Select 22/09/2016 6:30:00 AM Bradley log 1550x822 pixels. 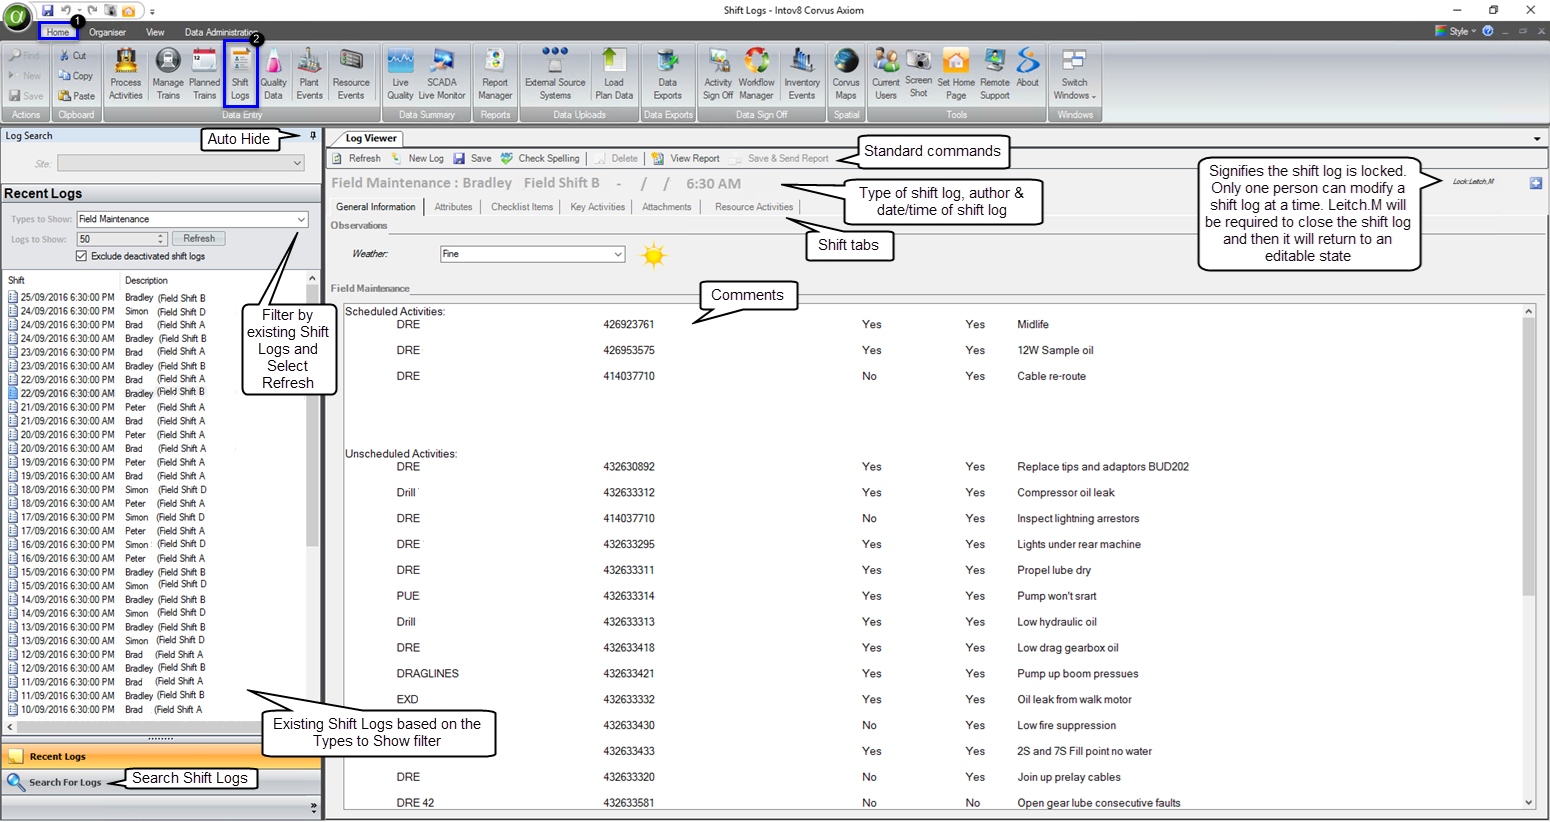(108, 393)
